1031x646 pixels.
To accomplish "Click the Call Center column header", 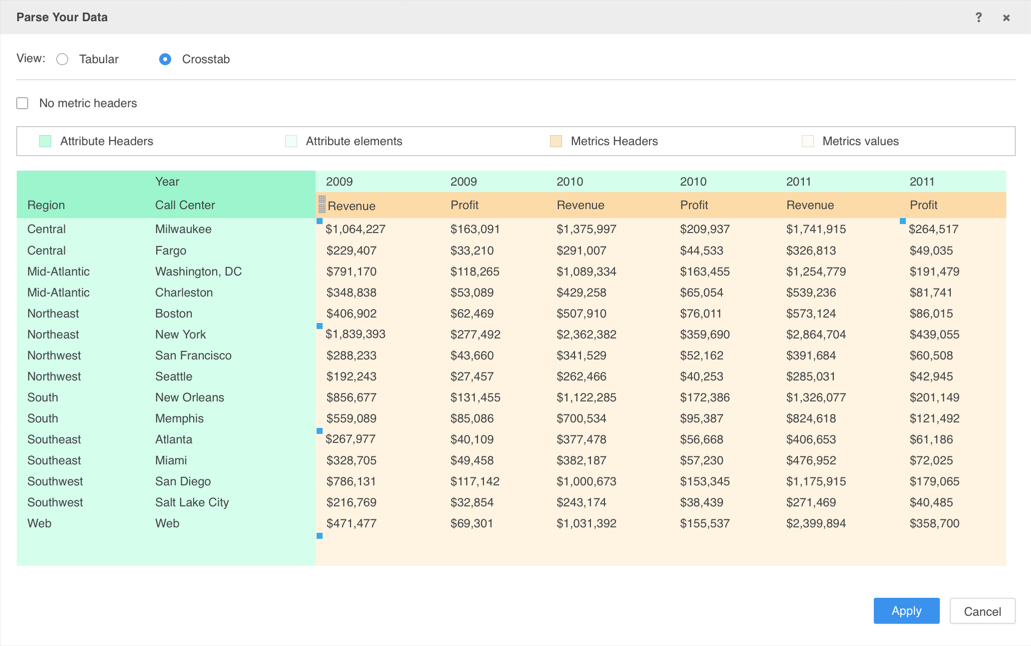I will tap(185, 205).
